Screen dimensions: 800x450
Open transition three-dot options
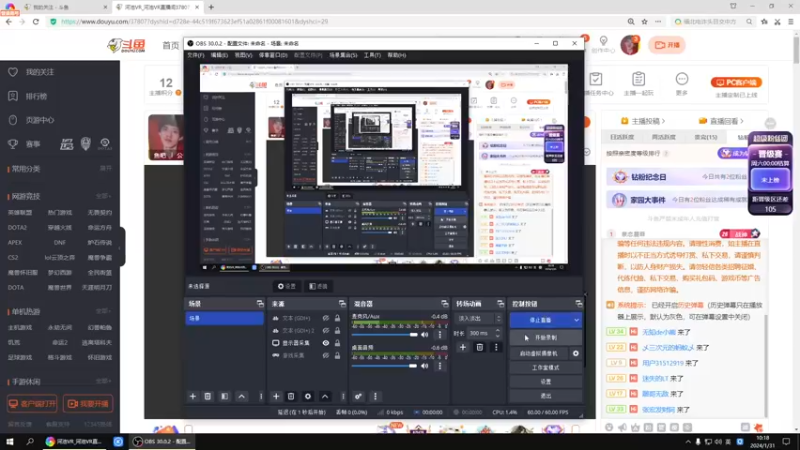point(496,347)
